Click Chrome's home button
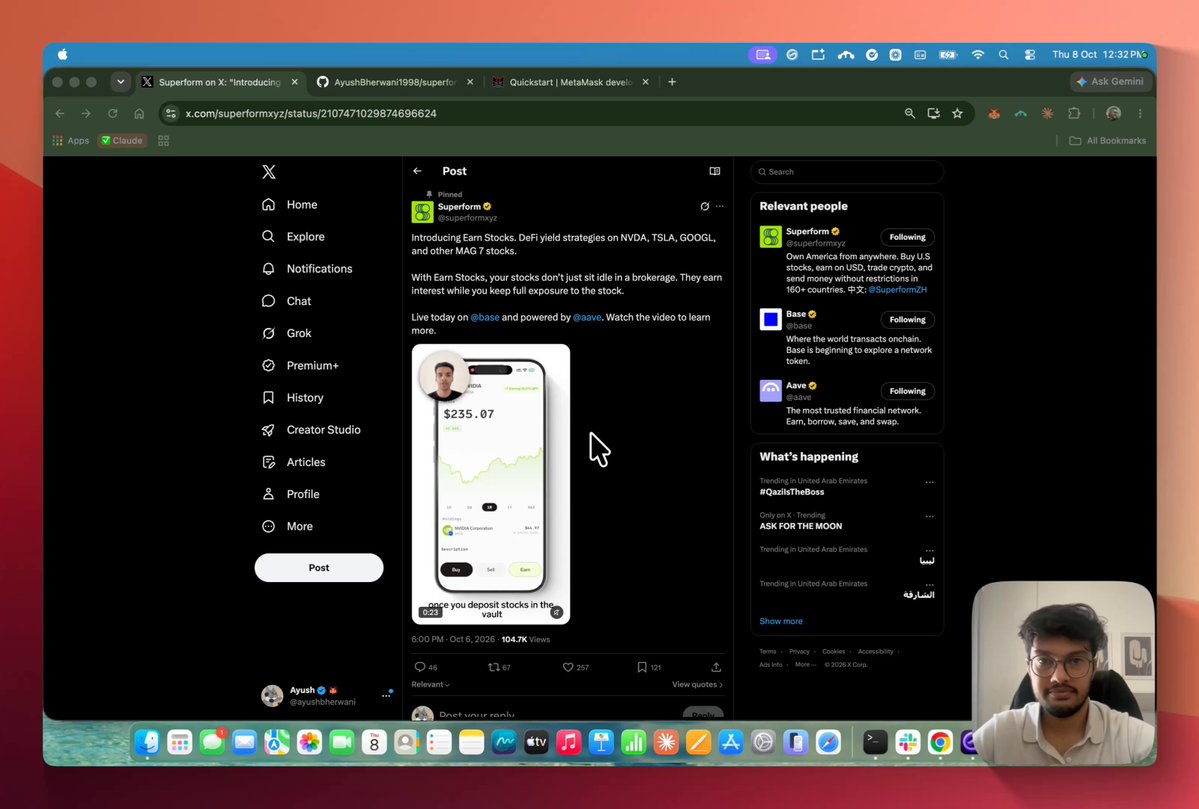Image resolution: width=1199 pixels, height=809 pixels. pos(139,113)
